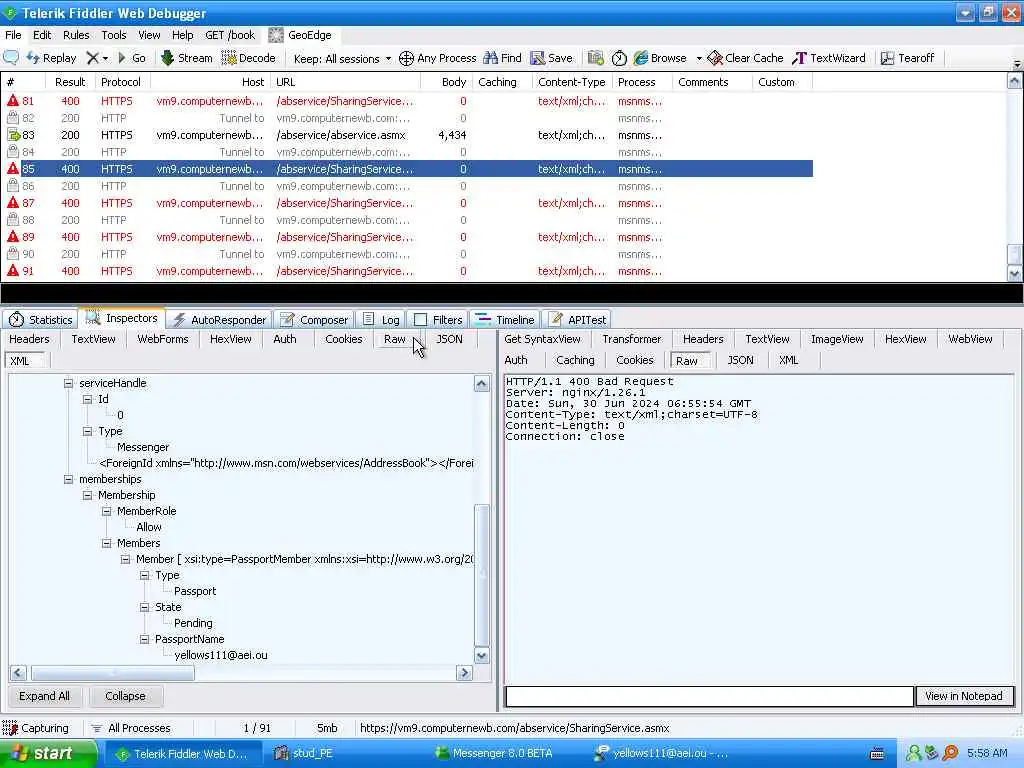1024x768 pixels.
Task: Switch to the AutoResponder tab
Action: (219, 319)
